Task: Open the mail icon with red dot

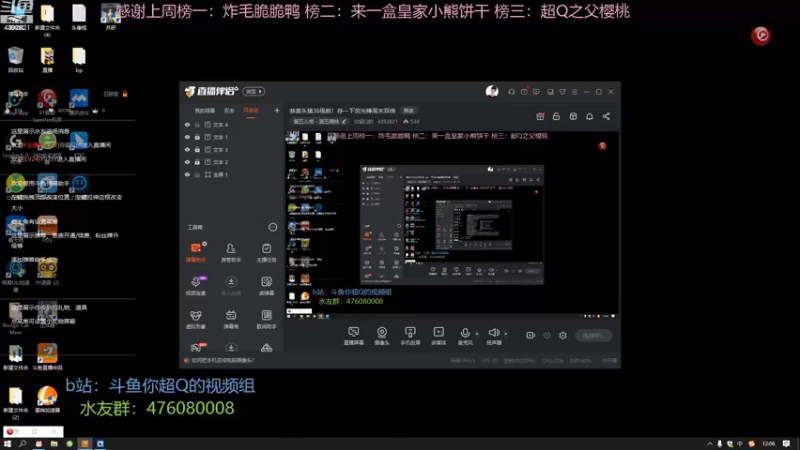Action: [524, 92]
